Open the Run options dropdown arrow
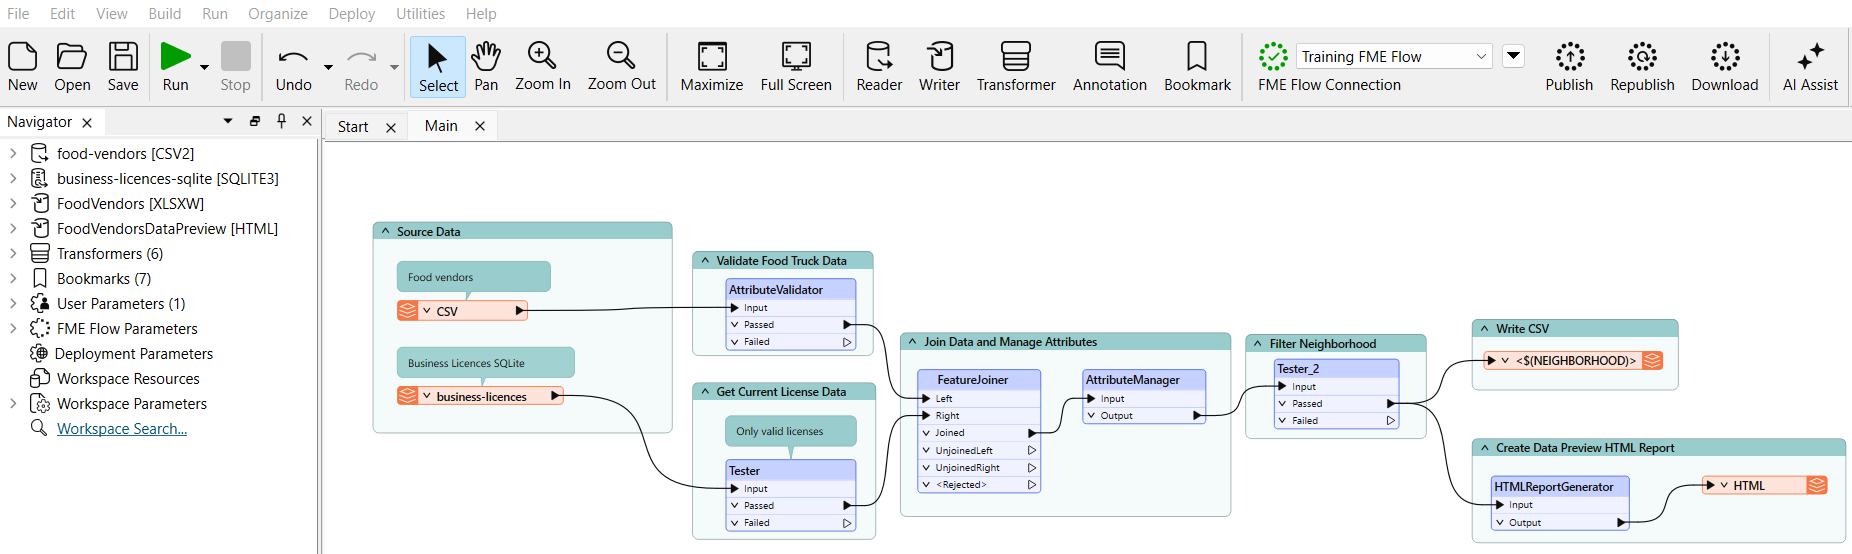The width and height of the screenshot is (1852, 554). [x=205, y=67]
